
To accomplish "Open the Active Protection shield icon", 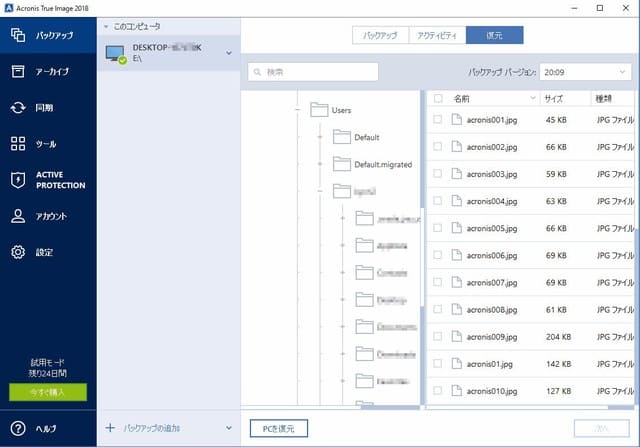I will (x=17, y=180).
